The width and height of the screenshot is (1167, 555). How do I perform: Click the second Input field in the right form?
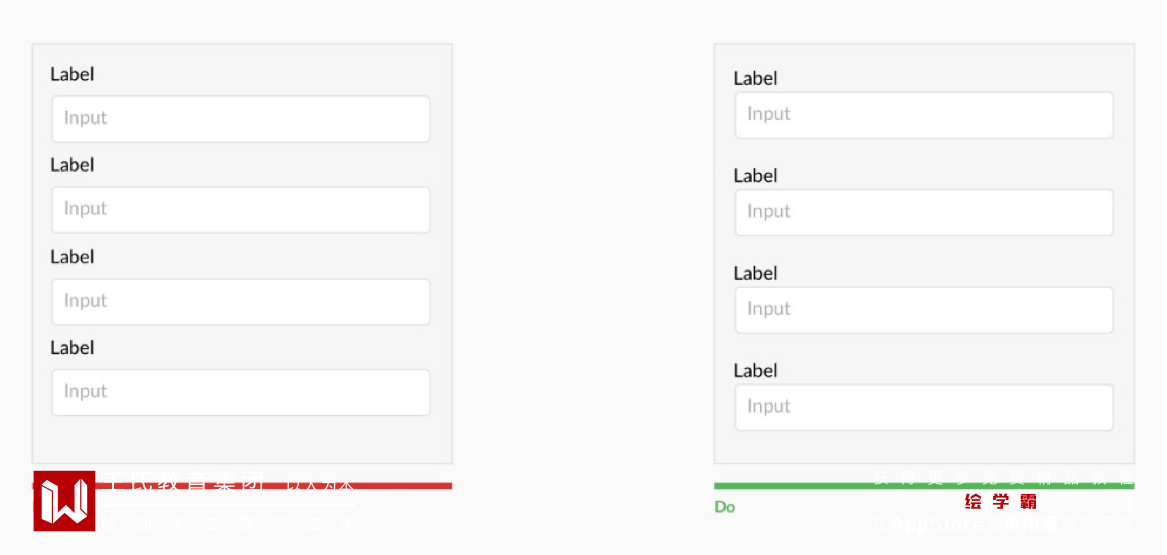click(924, 212)
